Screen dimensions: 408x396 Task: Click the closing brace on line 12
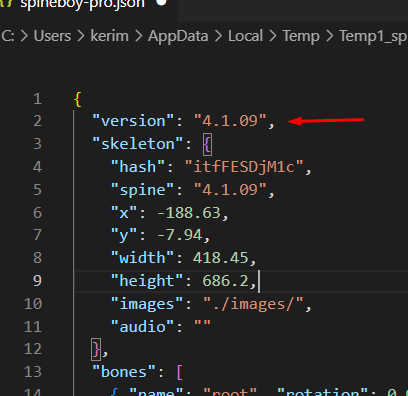[96, 350]
